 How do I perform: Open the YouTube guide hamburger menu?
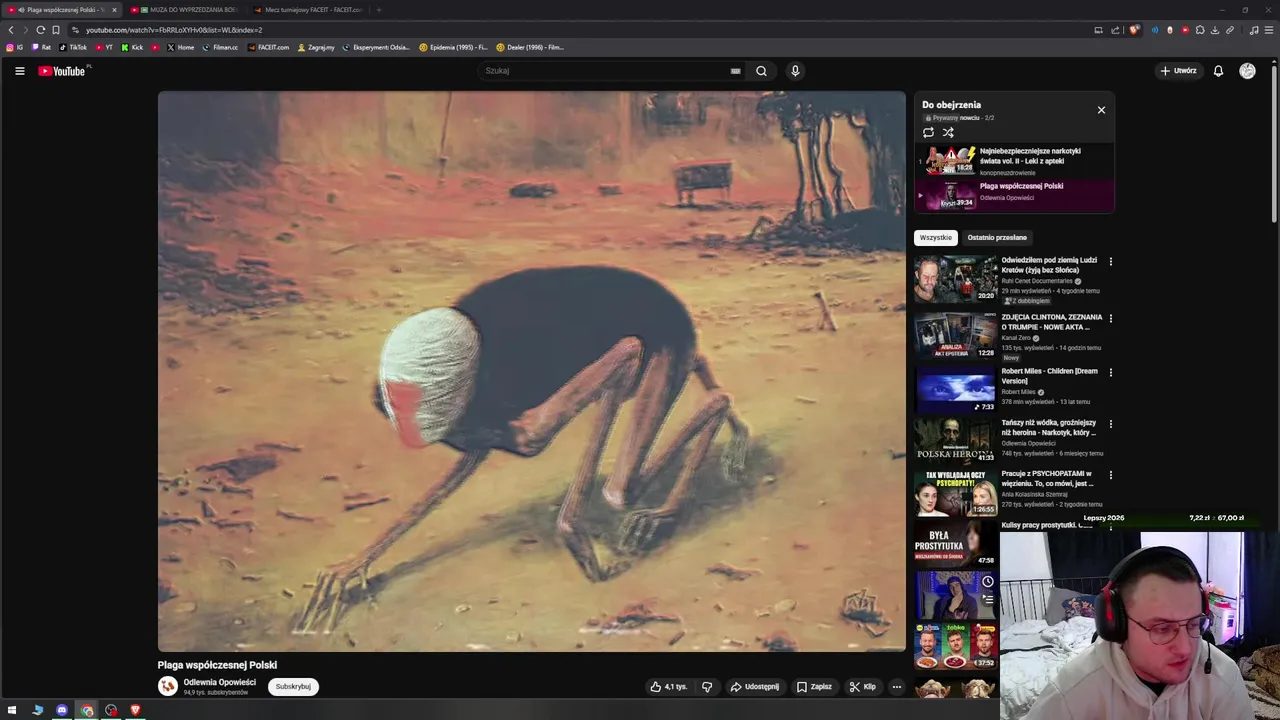[x=19, y=71]
